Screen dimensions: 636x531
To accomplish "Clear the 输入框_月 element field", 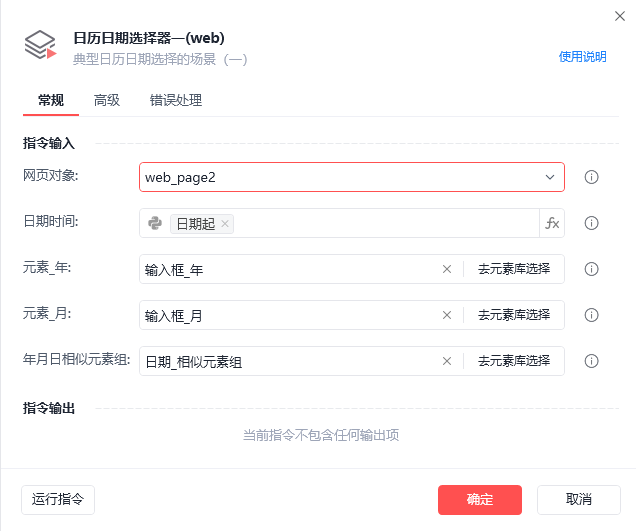I will 447,315.
